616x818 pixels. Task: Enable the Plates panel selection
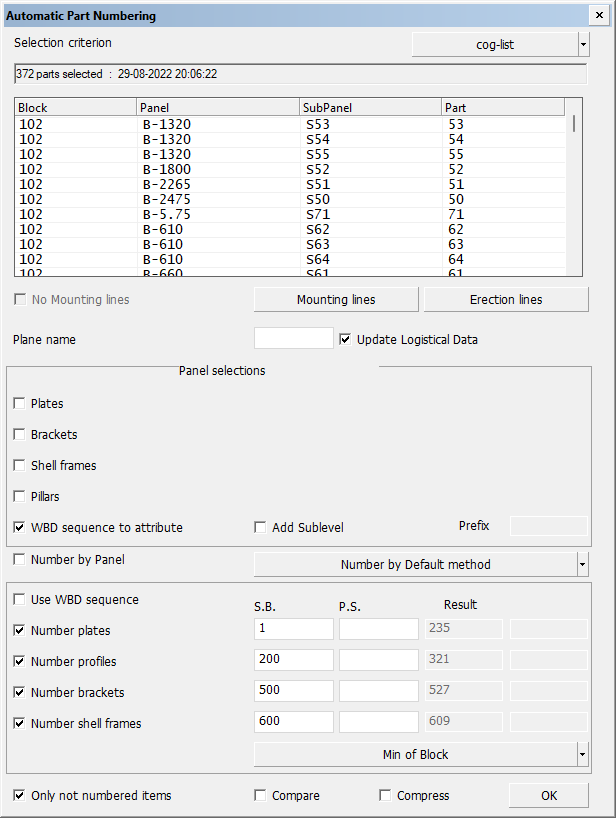click(20, 404)
